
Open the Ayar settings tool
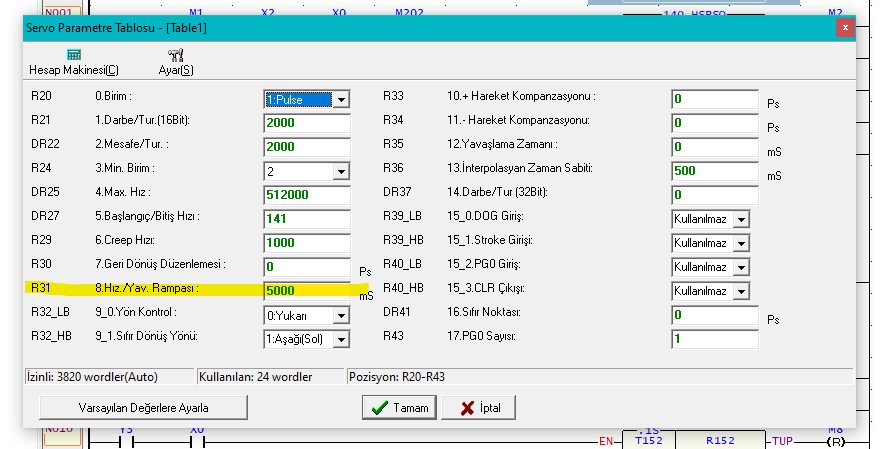pyautogui.click(x=176, y=62)
